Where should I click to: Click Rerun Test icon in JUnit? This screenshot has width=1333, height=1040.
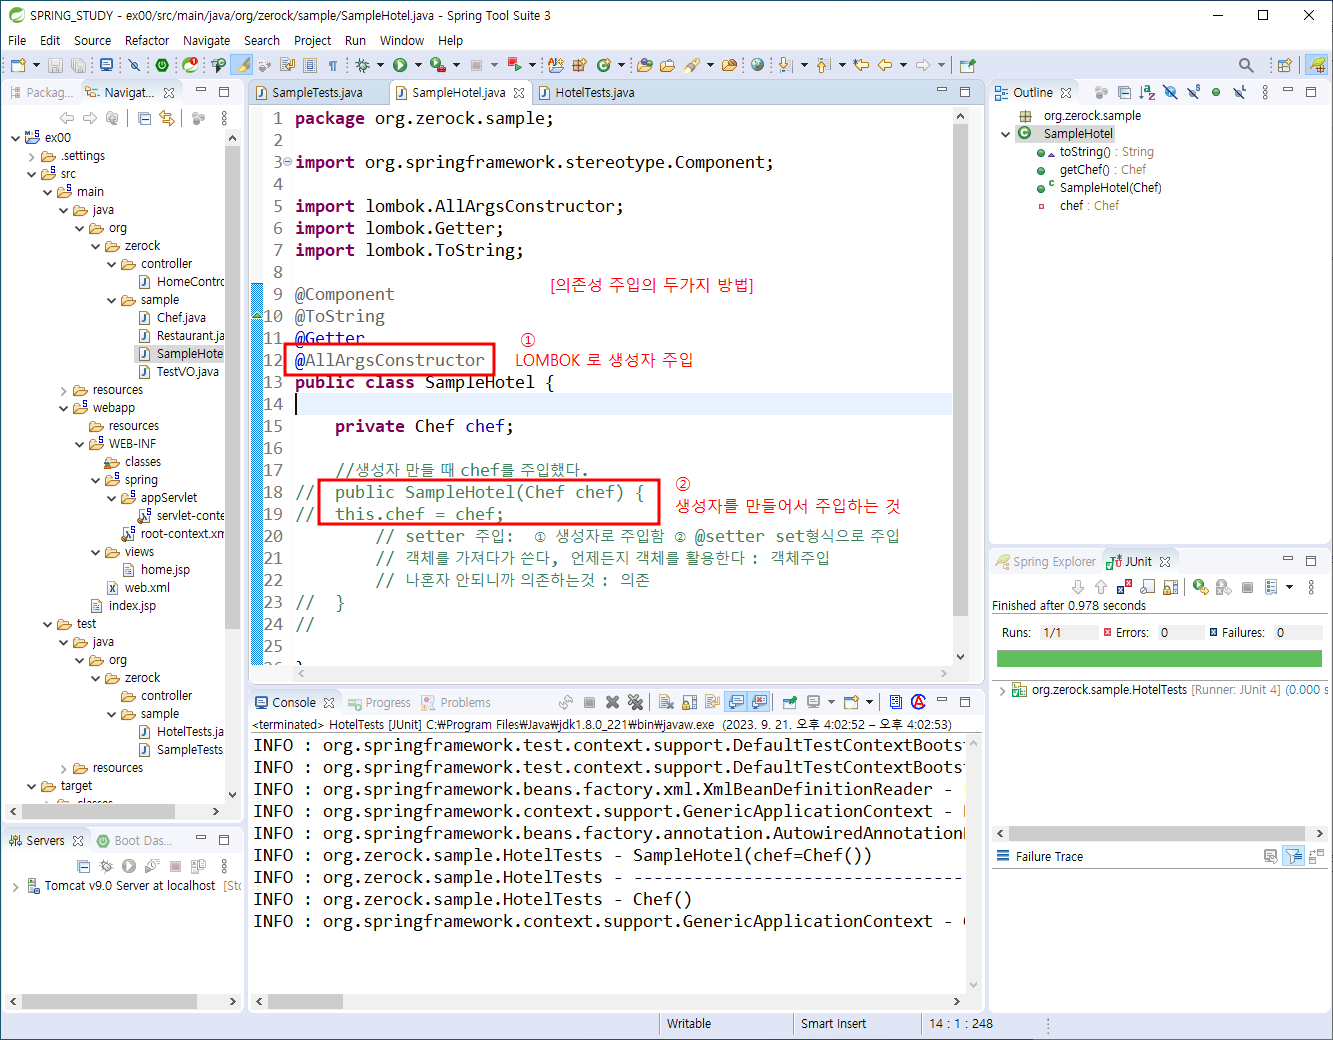click(x=1200, y=587)
